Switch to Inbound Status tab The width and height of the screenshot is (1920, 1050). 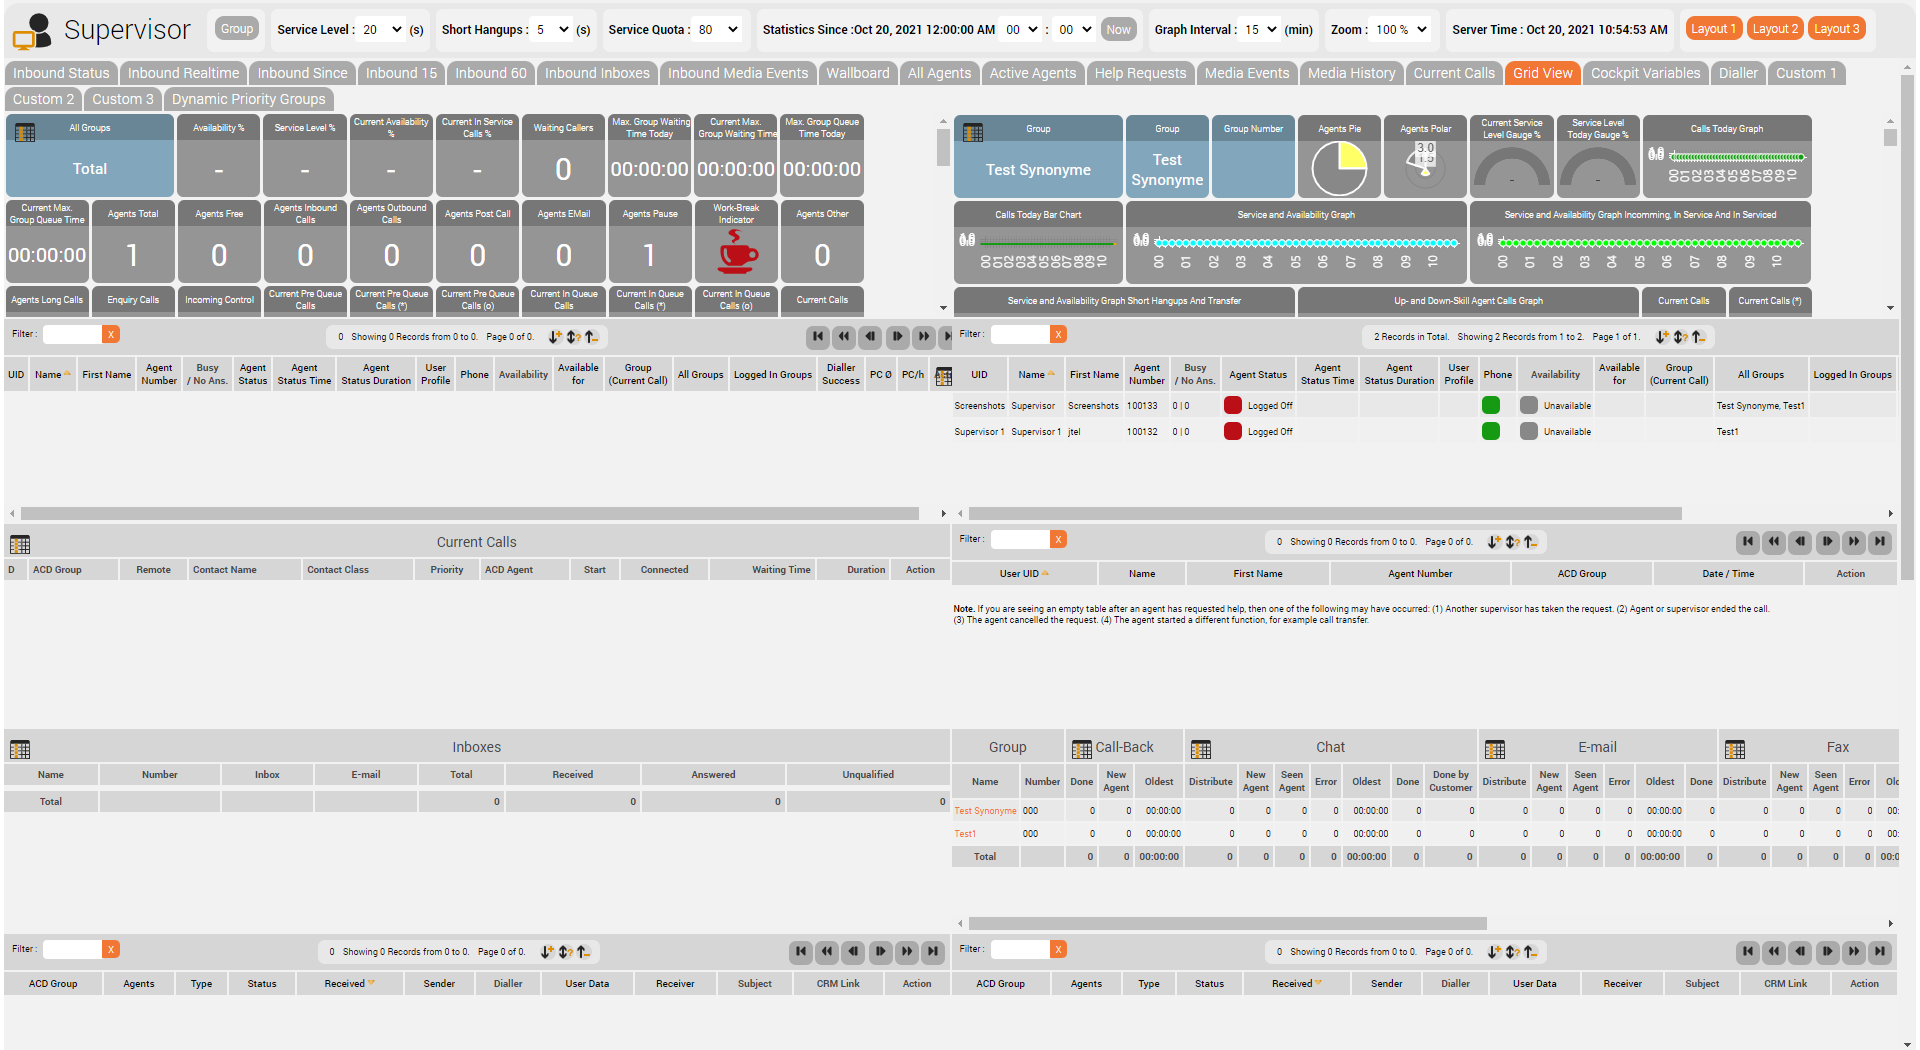[x=61, y=73]
